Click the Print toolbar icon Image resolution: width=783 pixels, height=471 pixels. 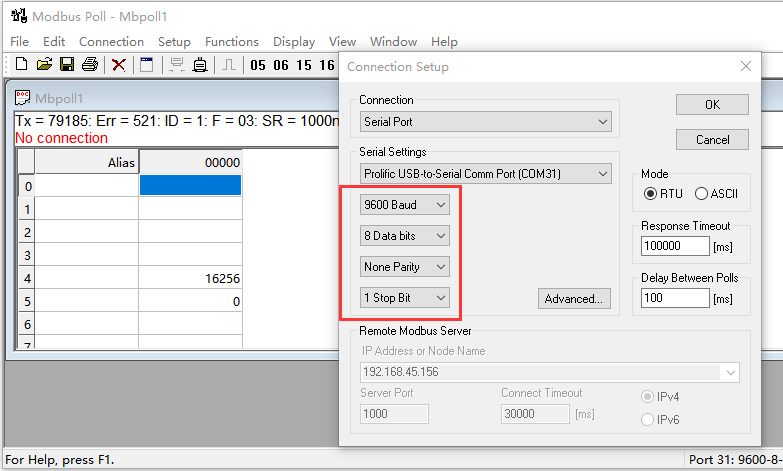pos(90,65)
